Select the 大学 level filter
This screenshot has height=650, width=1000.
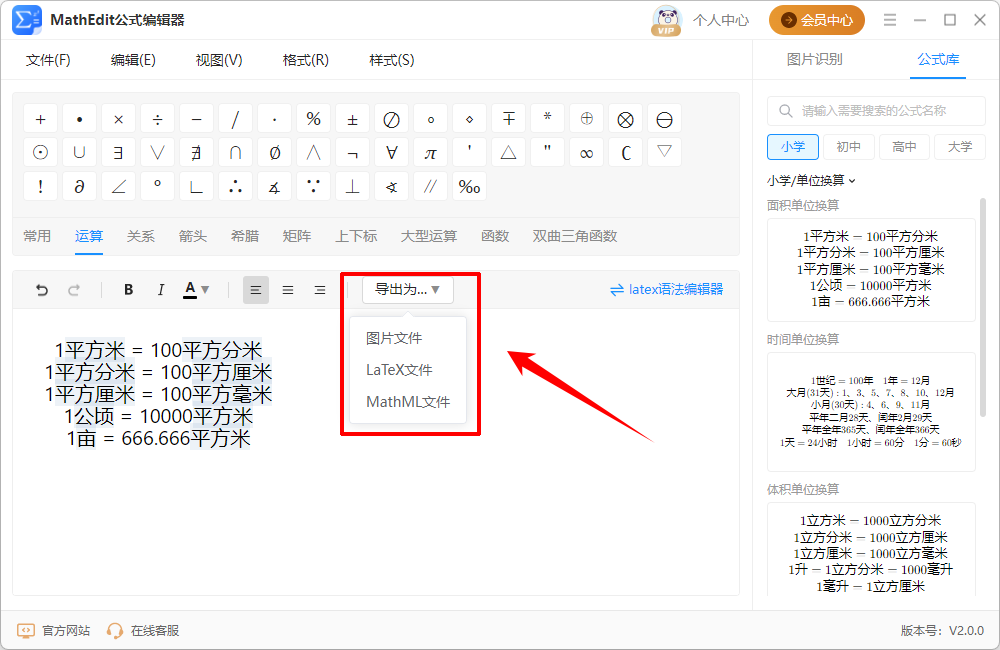(960, 147)
